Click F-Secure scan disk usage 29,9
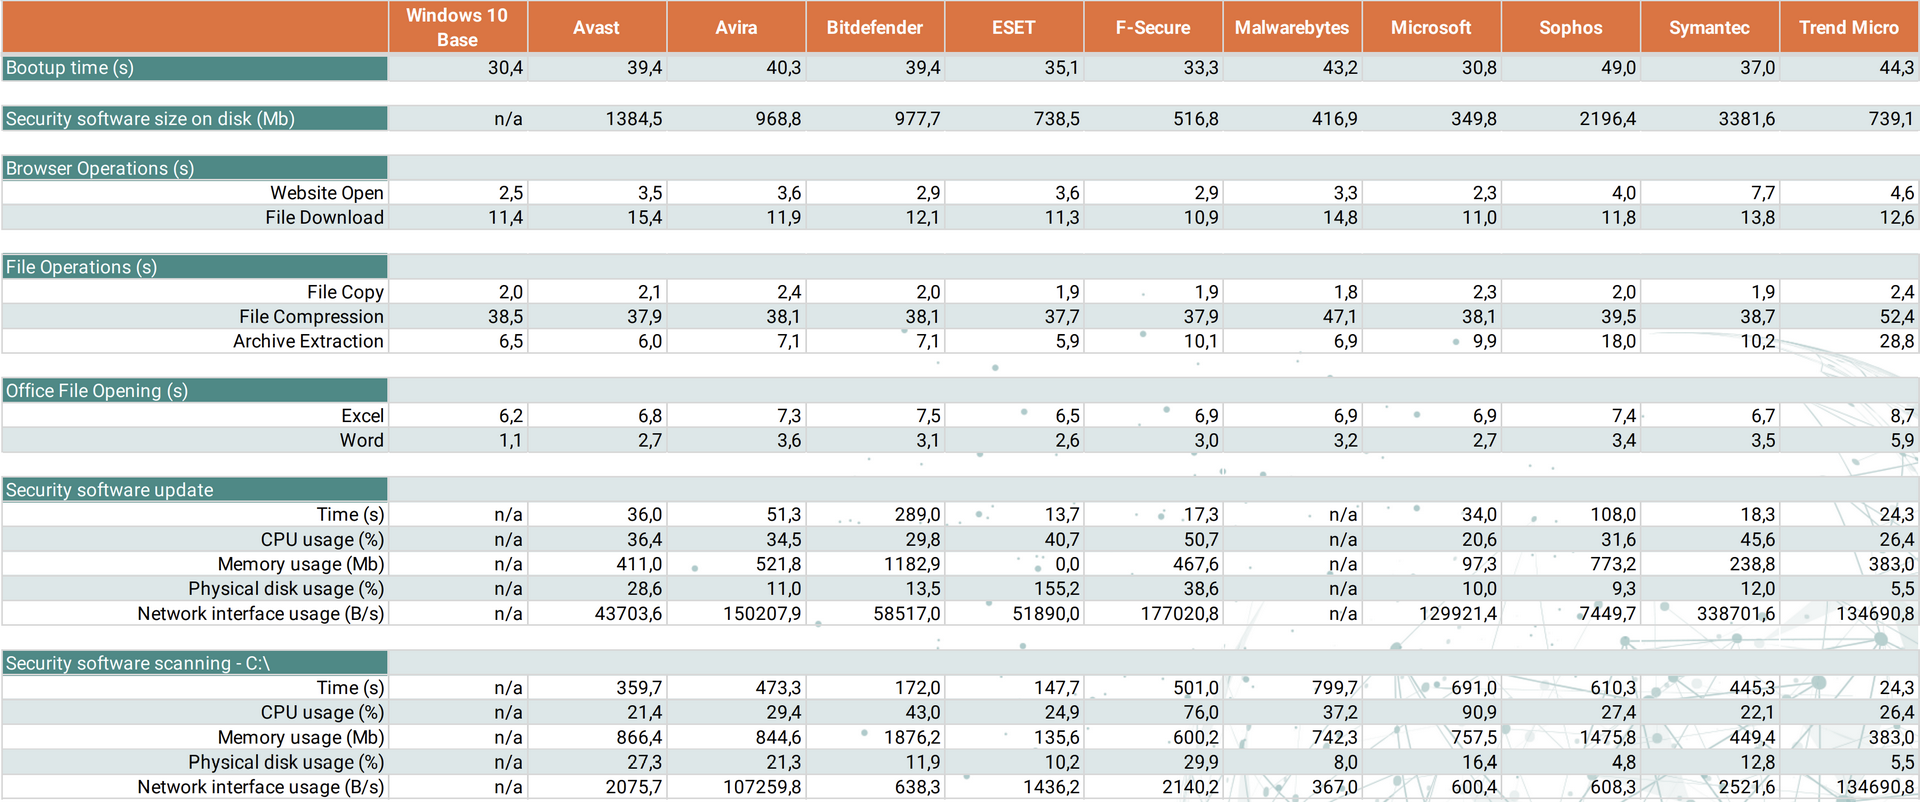The image size is (1920, 802). coord(1201,762)
